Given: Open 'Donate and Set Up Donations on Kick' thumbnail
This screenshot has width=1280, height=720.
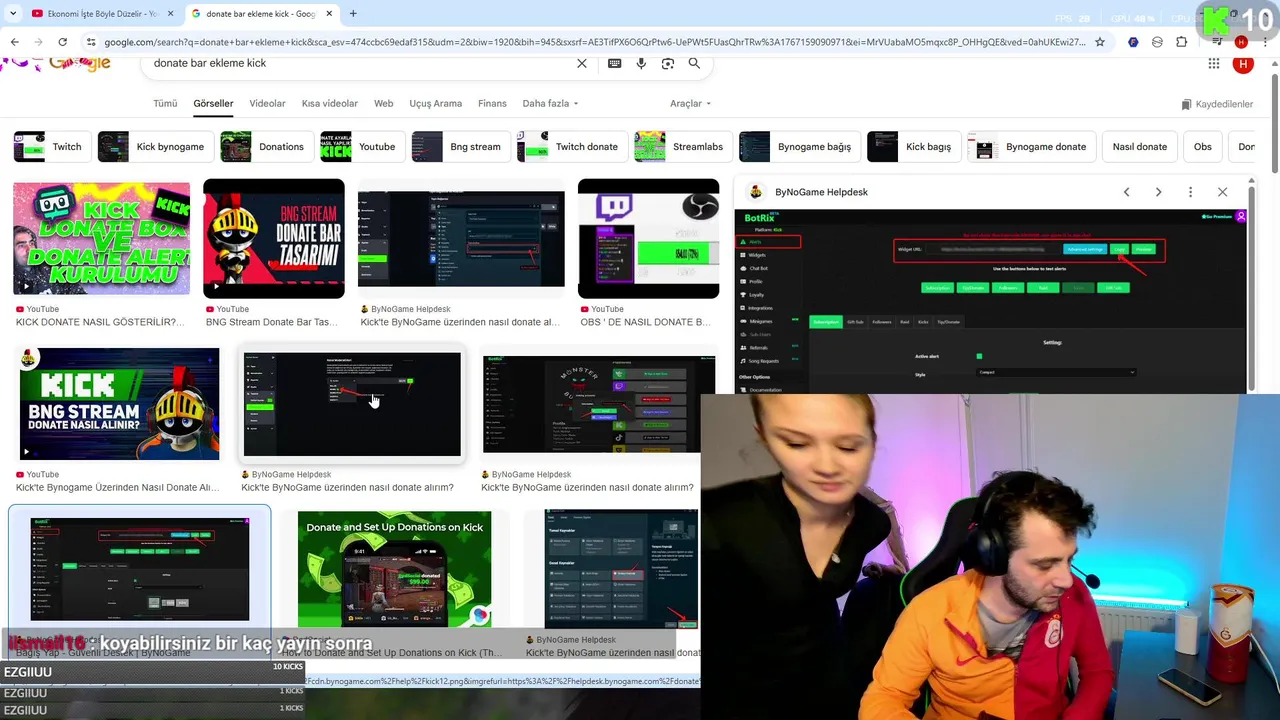Looking at the screenshot, I should [394, 569].
